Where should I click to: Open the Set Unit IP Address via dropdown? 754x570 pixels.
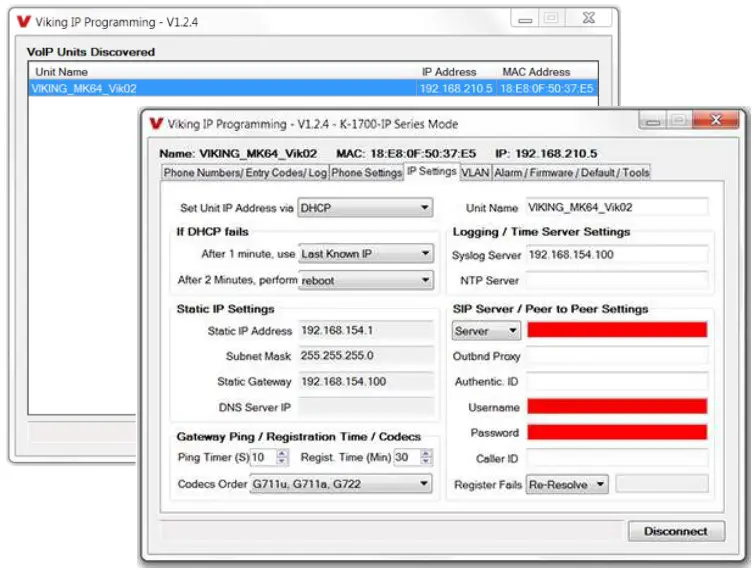coord(365,208)
